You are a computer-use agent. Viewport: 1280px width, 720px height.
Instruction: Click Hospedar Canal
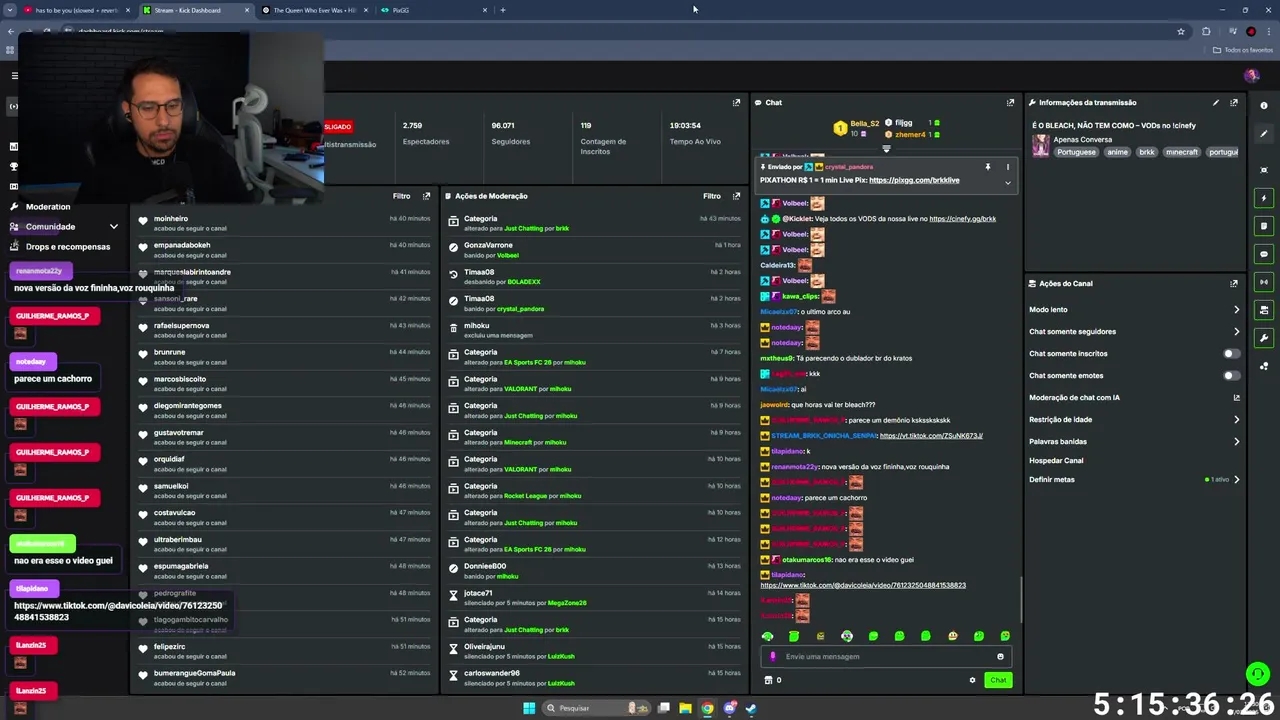click(1056, 461)
